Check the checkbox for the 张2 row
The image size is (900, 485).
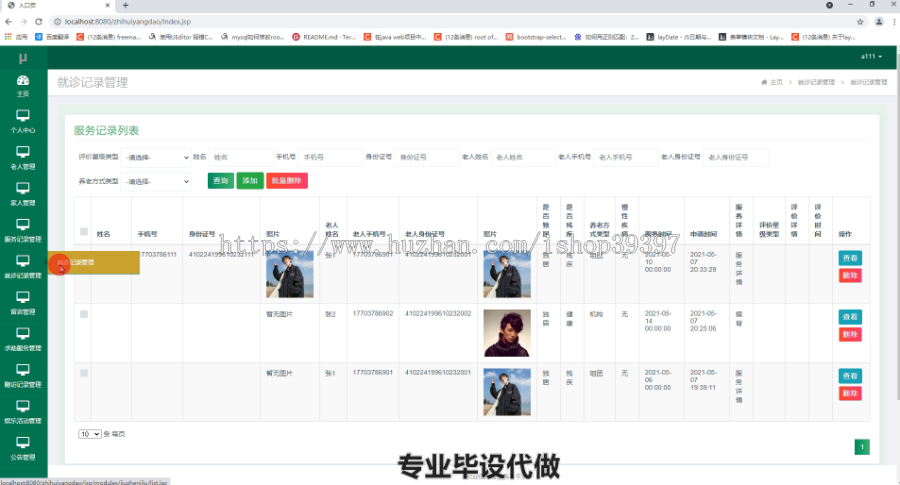[84, 315]
